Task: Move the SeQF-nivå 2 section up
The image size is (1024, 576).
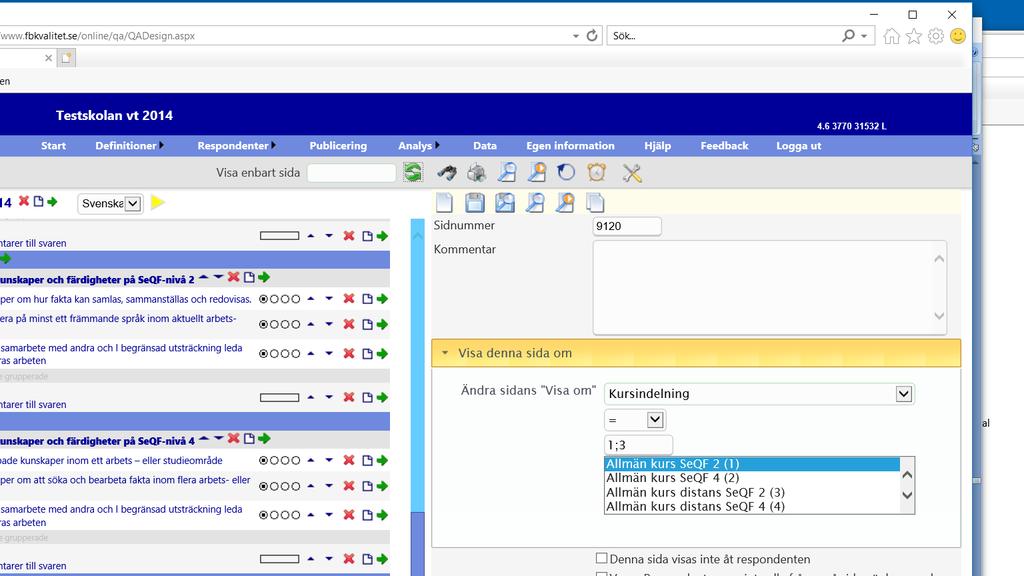Action: pyautogui.click(x=204, y=277)
